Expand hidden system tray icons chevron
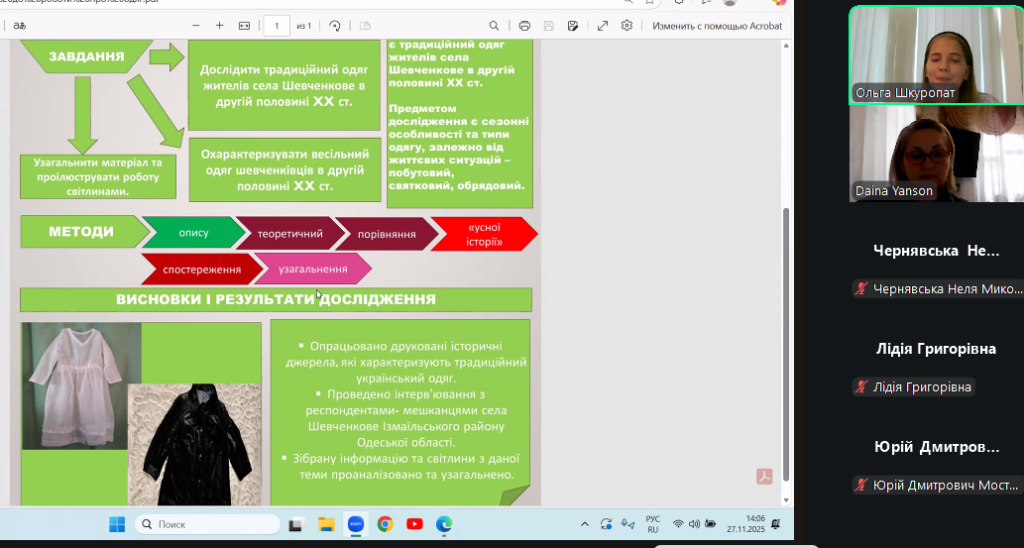 pos(585,524)
